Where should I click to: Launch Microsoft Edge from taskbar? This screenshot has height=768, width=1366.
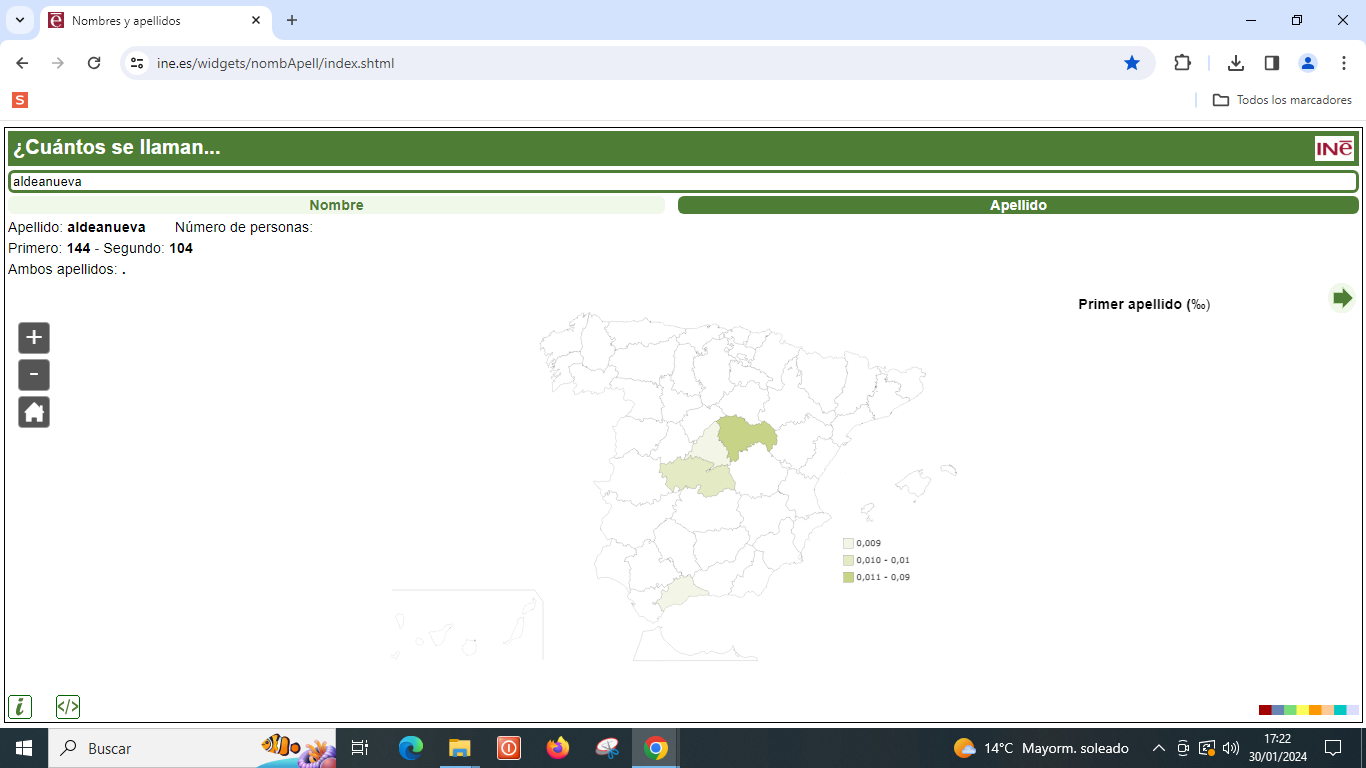point(410,748)
